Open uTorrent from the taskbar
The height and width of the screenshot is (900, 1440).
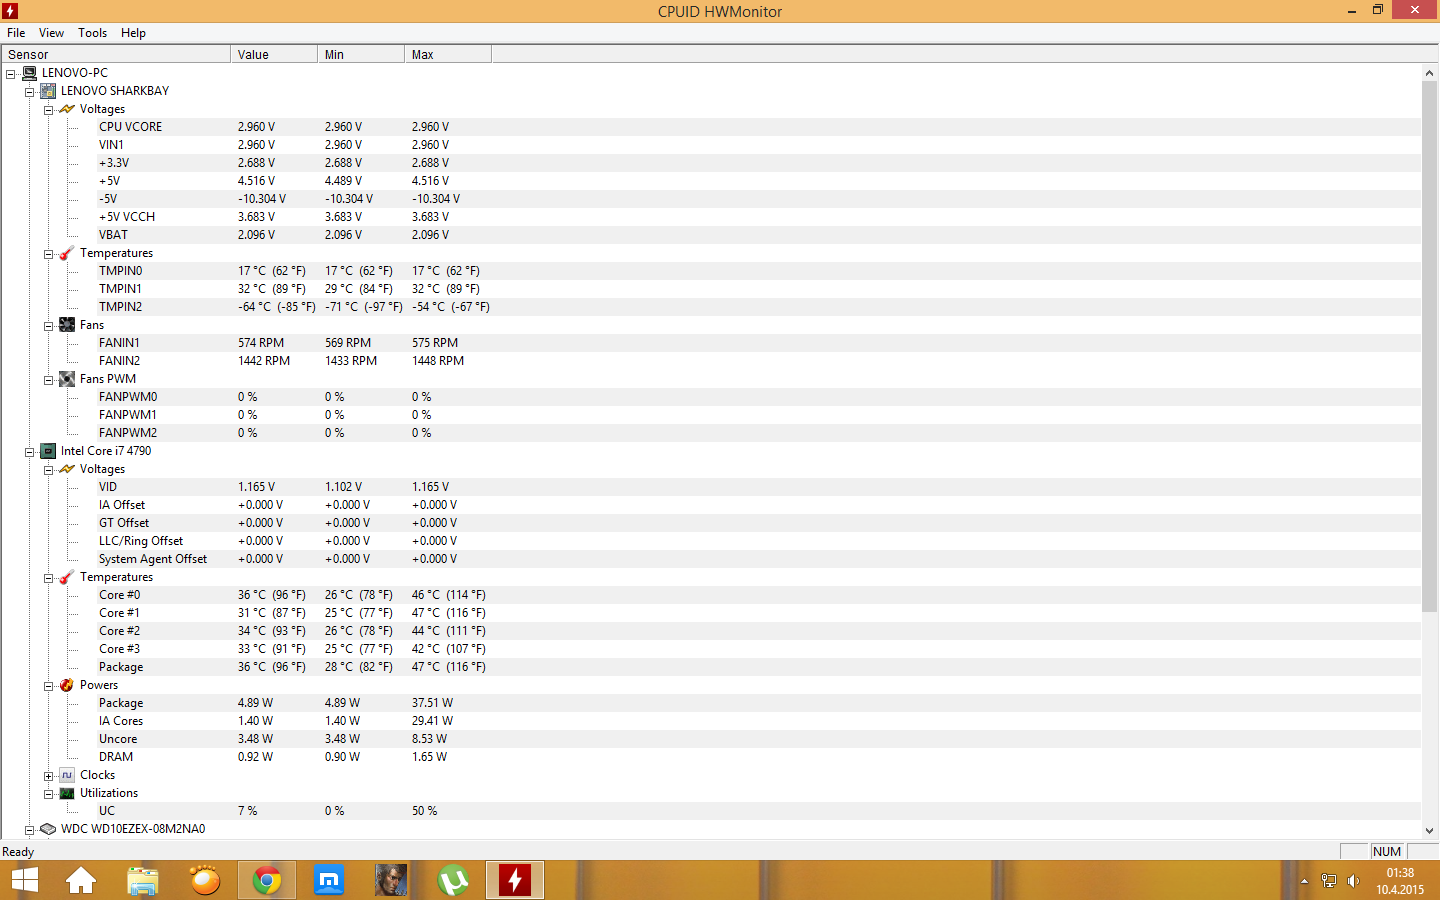[453, 881]
